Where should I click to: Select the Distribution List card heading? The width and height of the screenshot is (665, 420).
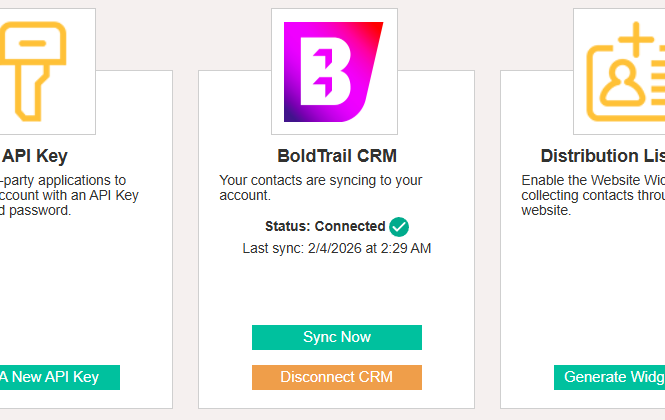pos(603,156)
